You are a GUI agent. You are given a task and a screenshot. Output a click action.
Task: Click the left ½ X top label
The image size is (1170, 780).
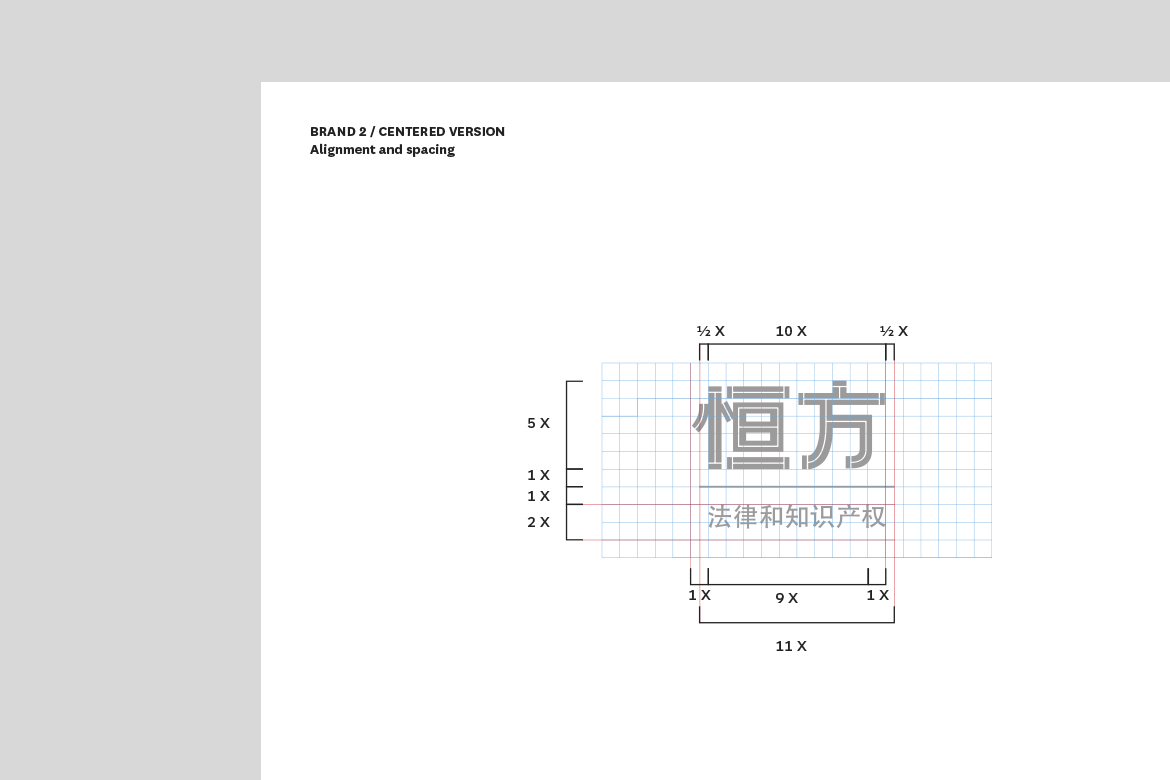coord(710,331)
